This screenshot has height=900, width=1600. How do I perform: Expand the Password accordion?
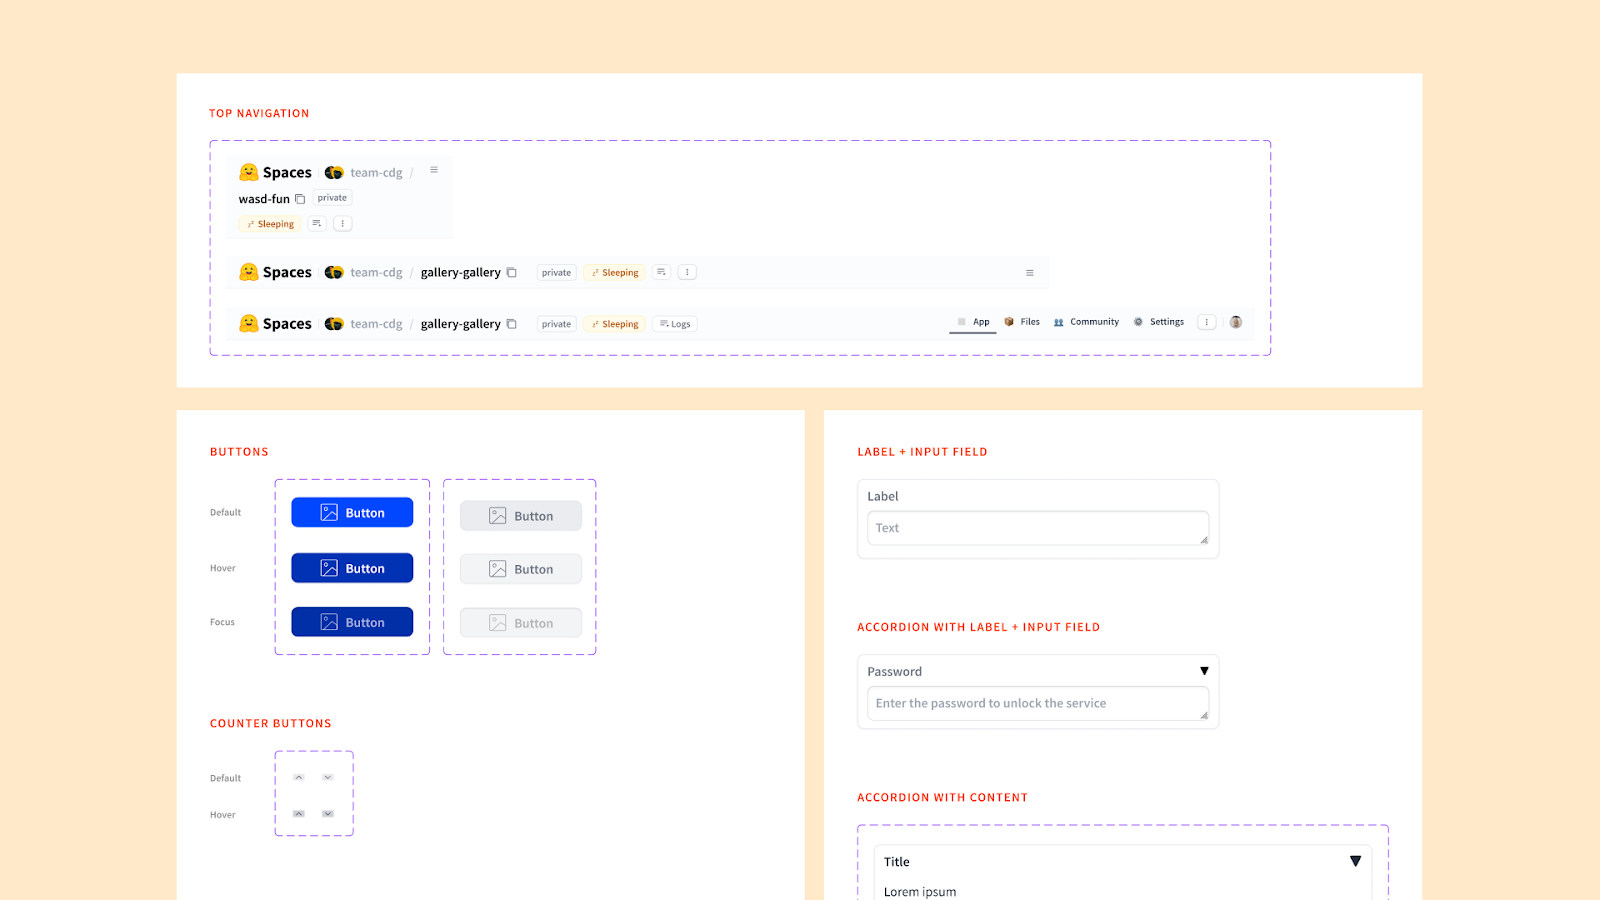click(x=1205, y=671)
